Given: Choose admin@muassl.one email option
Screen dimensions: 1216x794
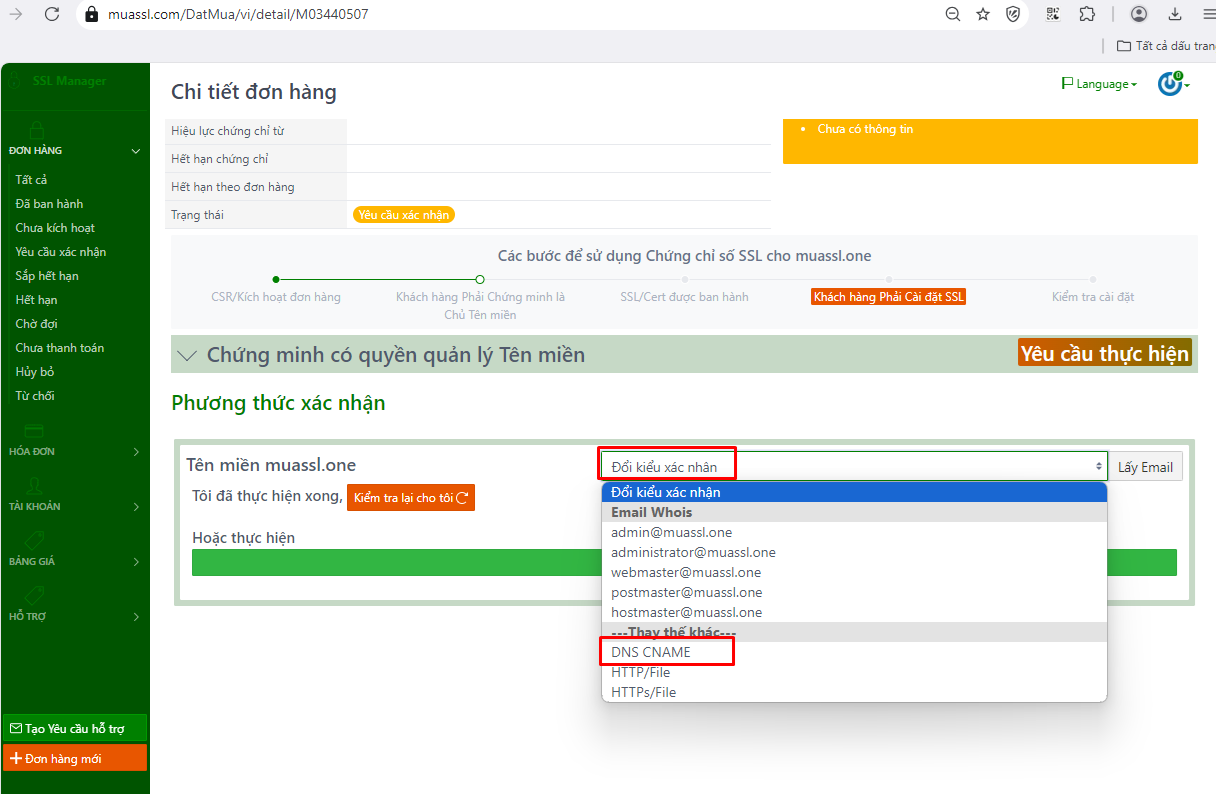Looking at the screenshot, I should 671,532.
